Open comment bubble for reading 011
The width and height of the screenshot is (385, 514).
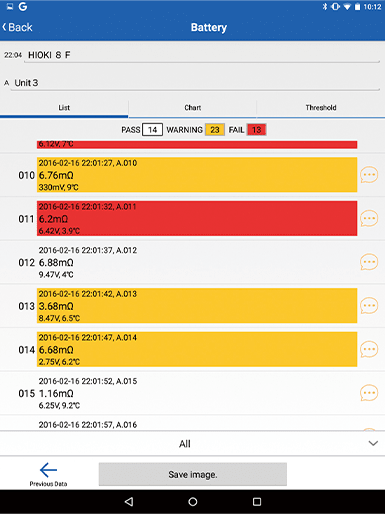point(369,218)
